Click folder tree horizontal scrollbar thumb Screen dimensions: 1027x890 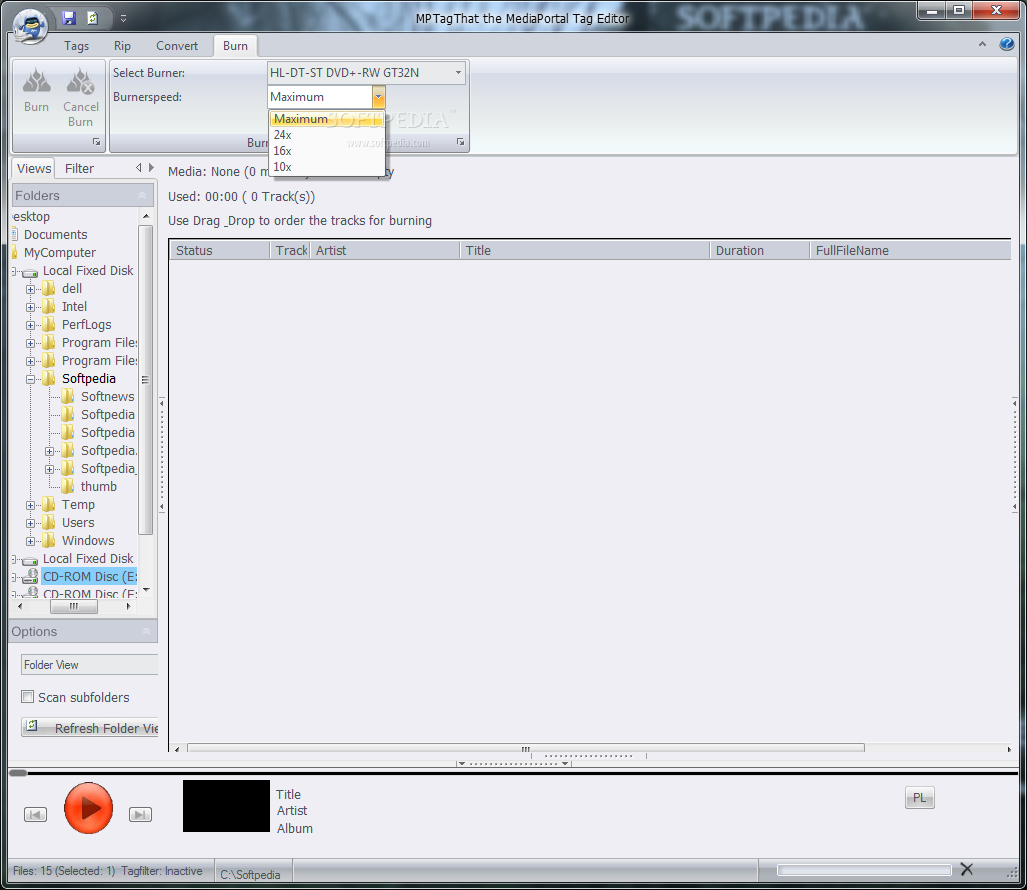point(74,606)
